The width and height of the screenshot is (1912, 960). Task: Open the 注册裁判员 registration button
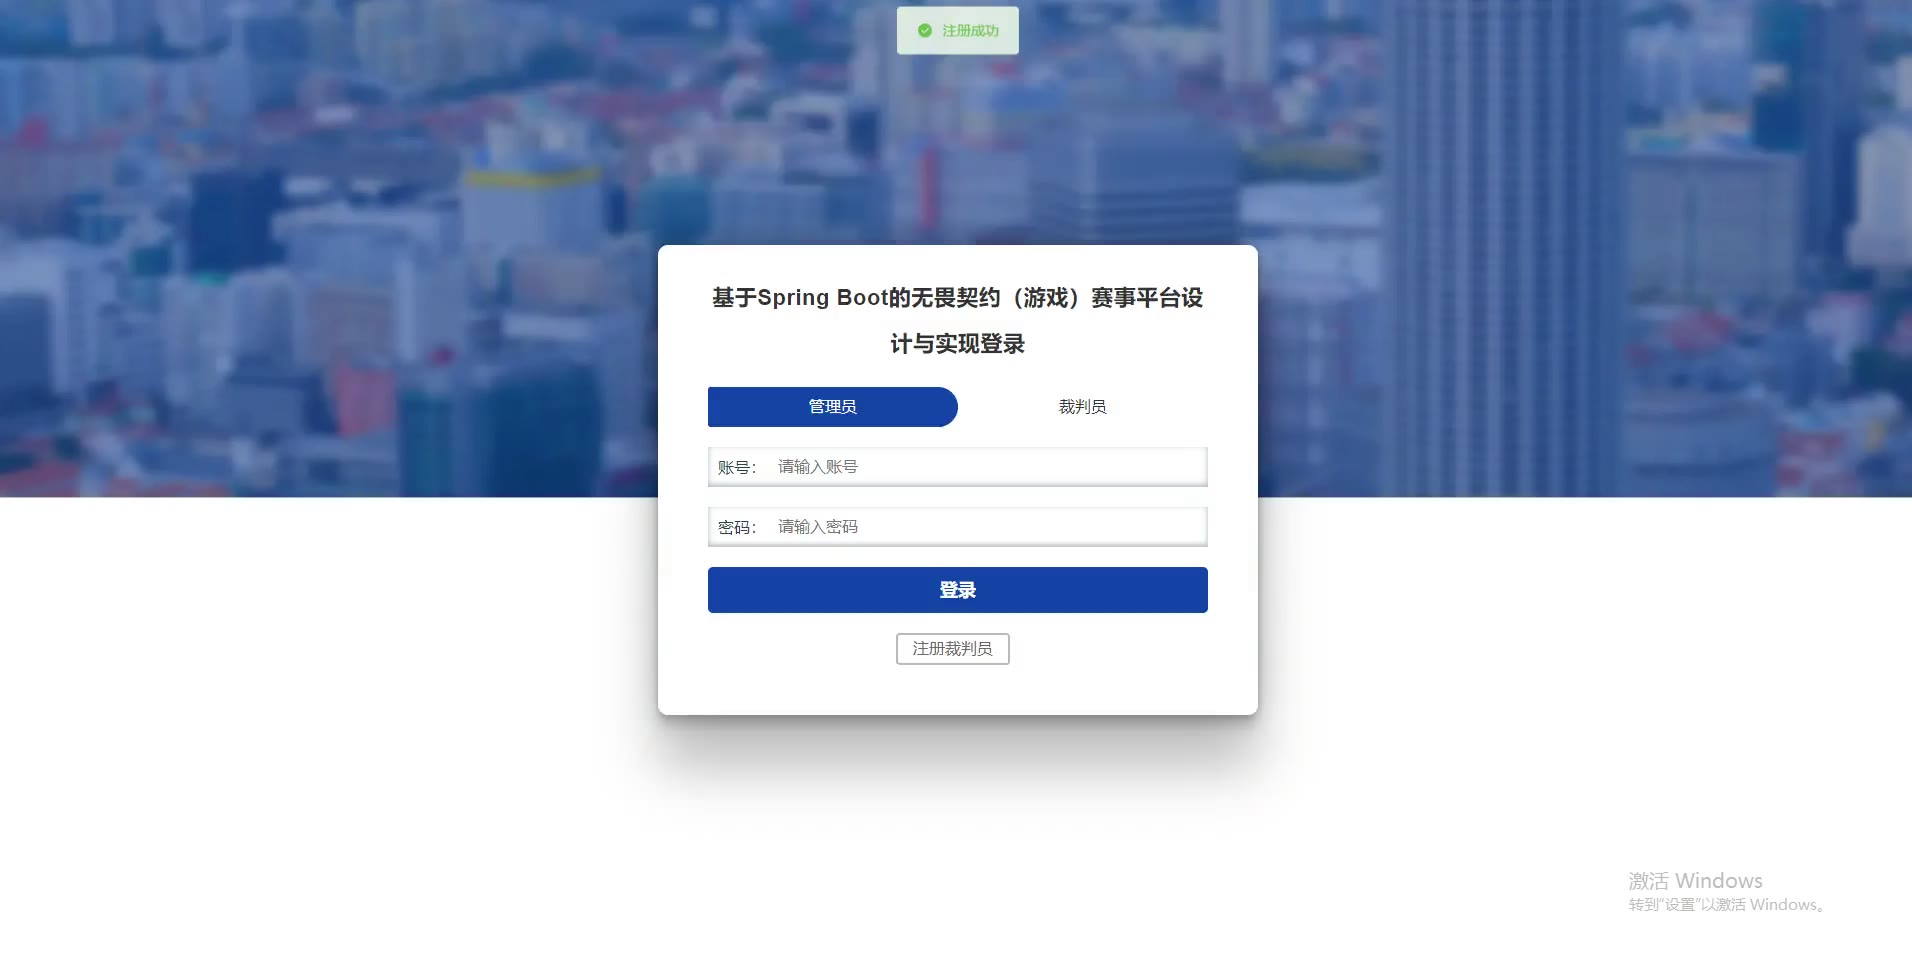(x=953, y=649)
